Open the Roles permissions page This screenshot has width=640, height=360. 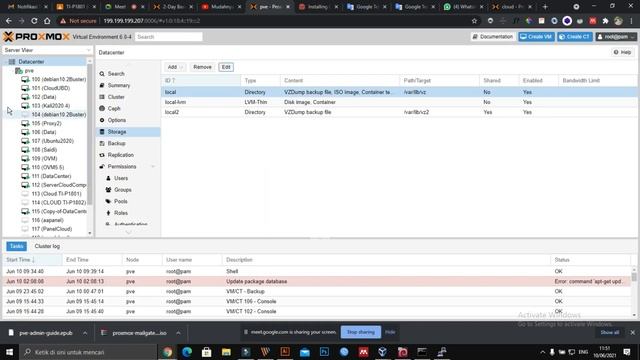pos(120,213)
